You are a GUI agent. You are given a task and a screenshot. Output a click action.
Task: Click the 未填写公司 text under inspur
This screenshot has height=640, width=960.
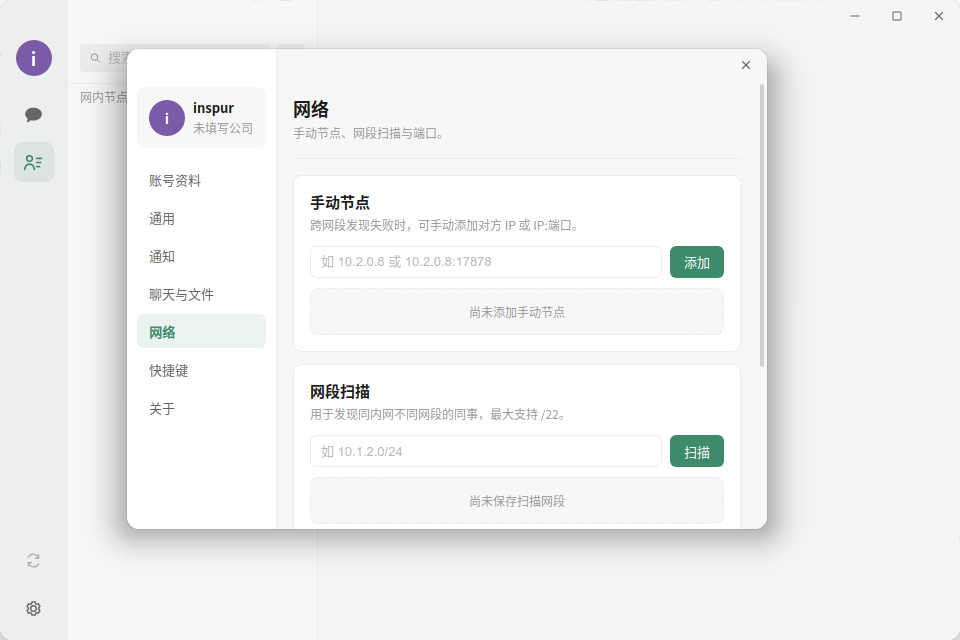pos(223,128)
